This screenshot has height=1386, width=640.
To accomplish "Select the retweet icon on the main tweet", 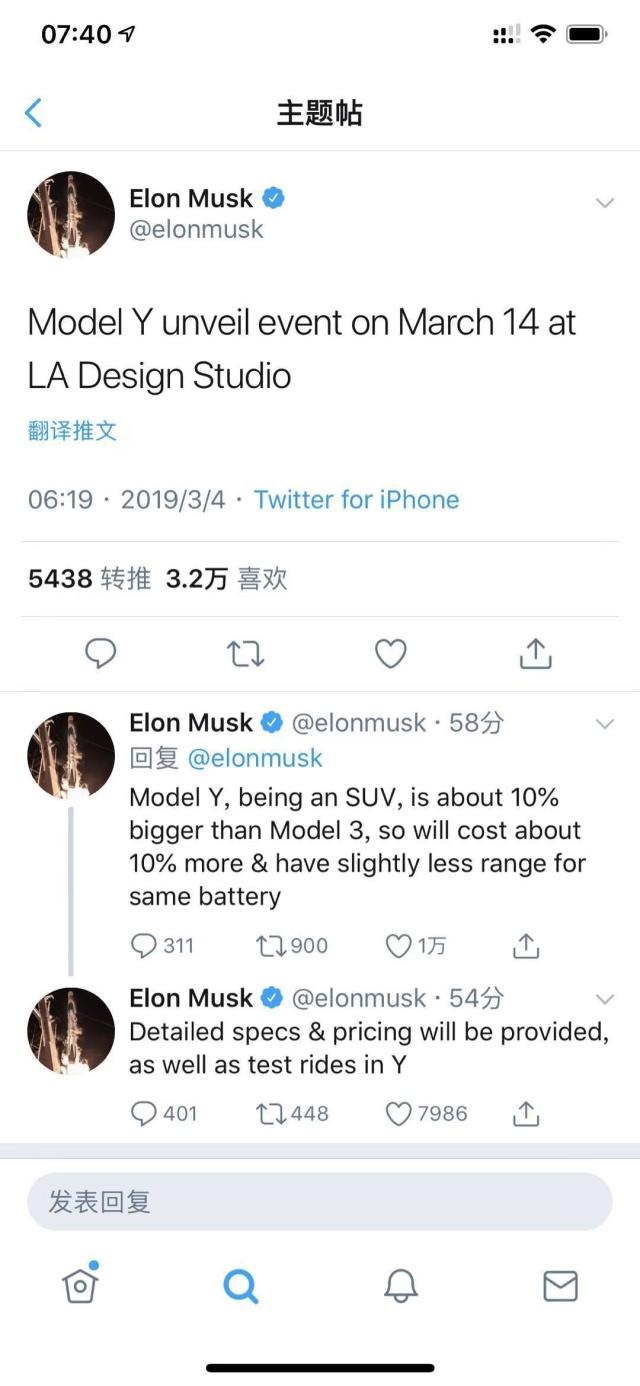I will [x=244, y=654].
